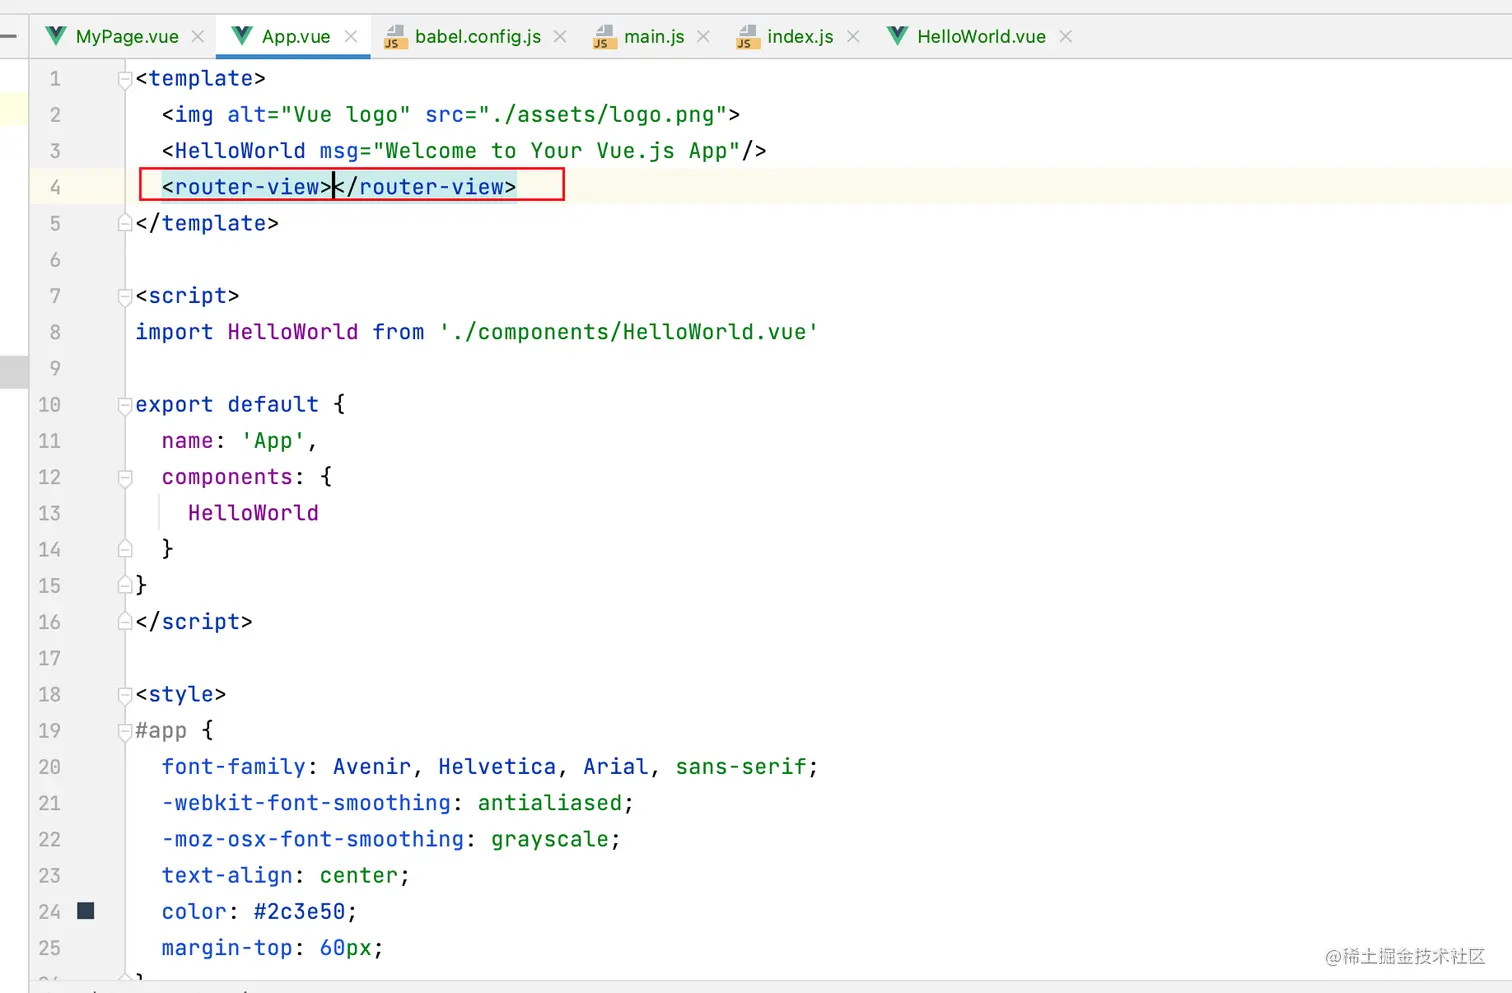1512x993 pixels.
Task: Click fold marker at closing script line 16
Action: [x=125, y=622]
